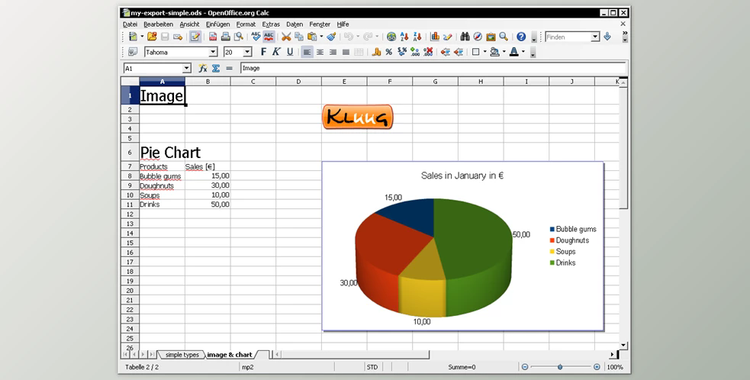750x380 pixels.
Task: Click the Print icon
Action: click(225, 36)
